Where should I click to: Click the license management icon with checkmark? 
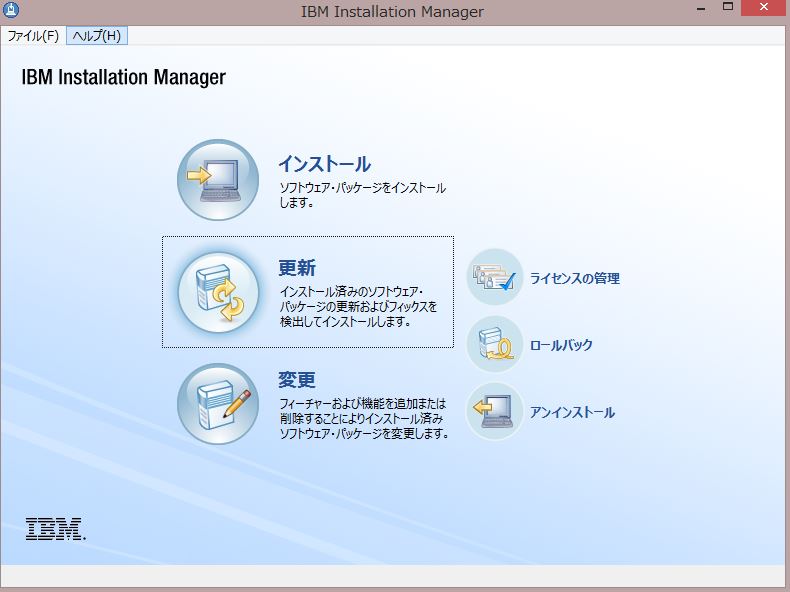click(494, 277)
